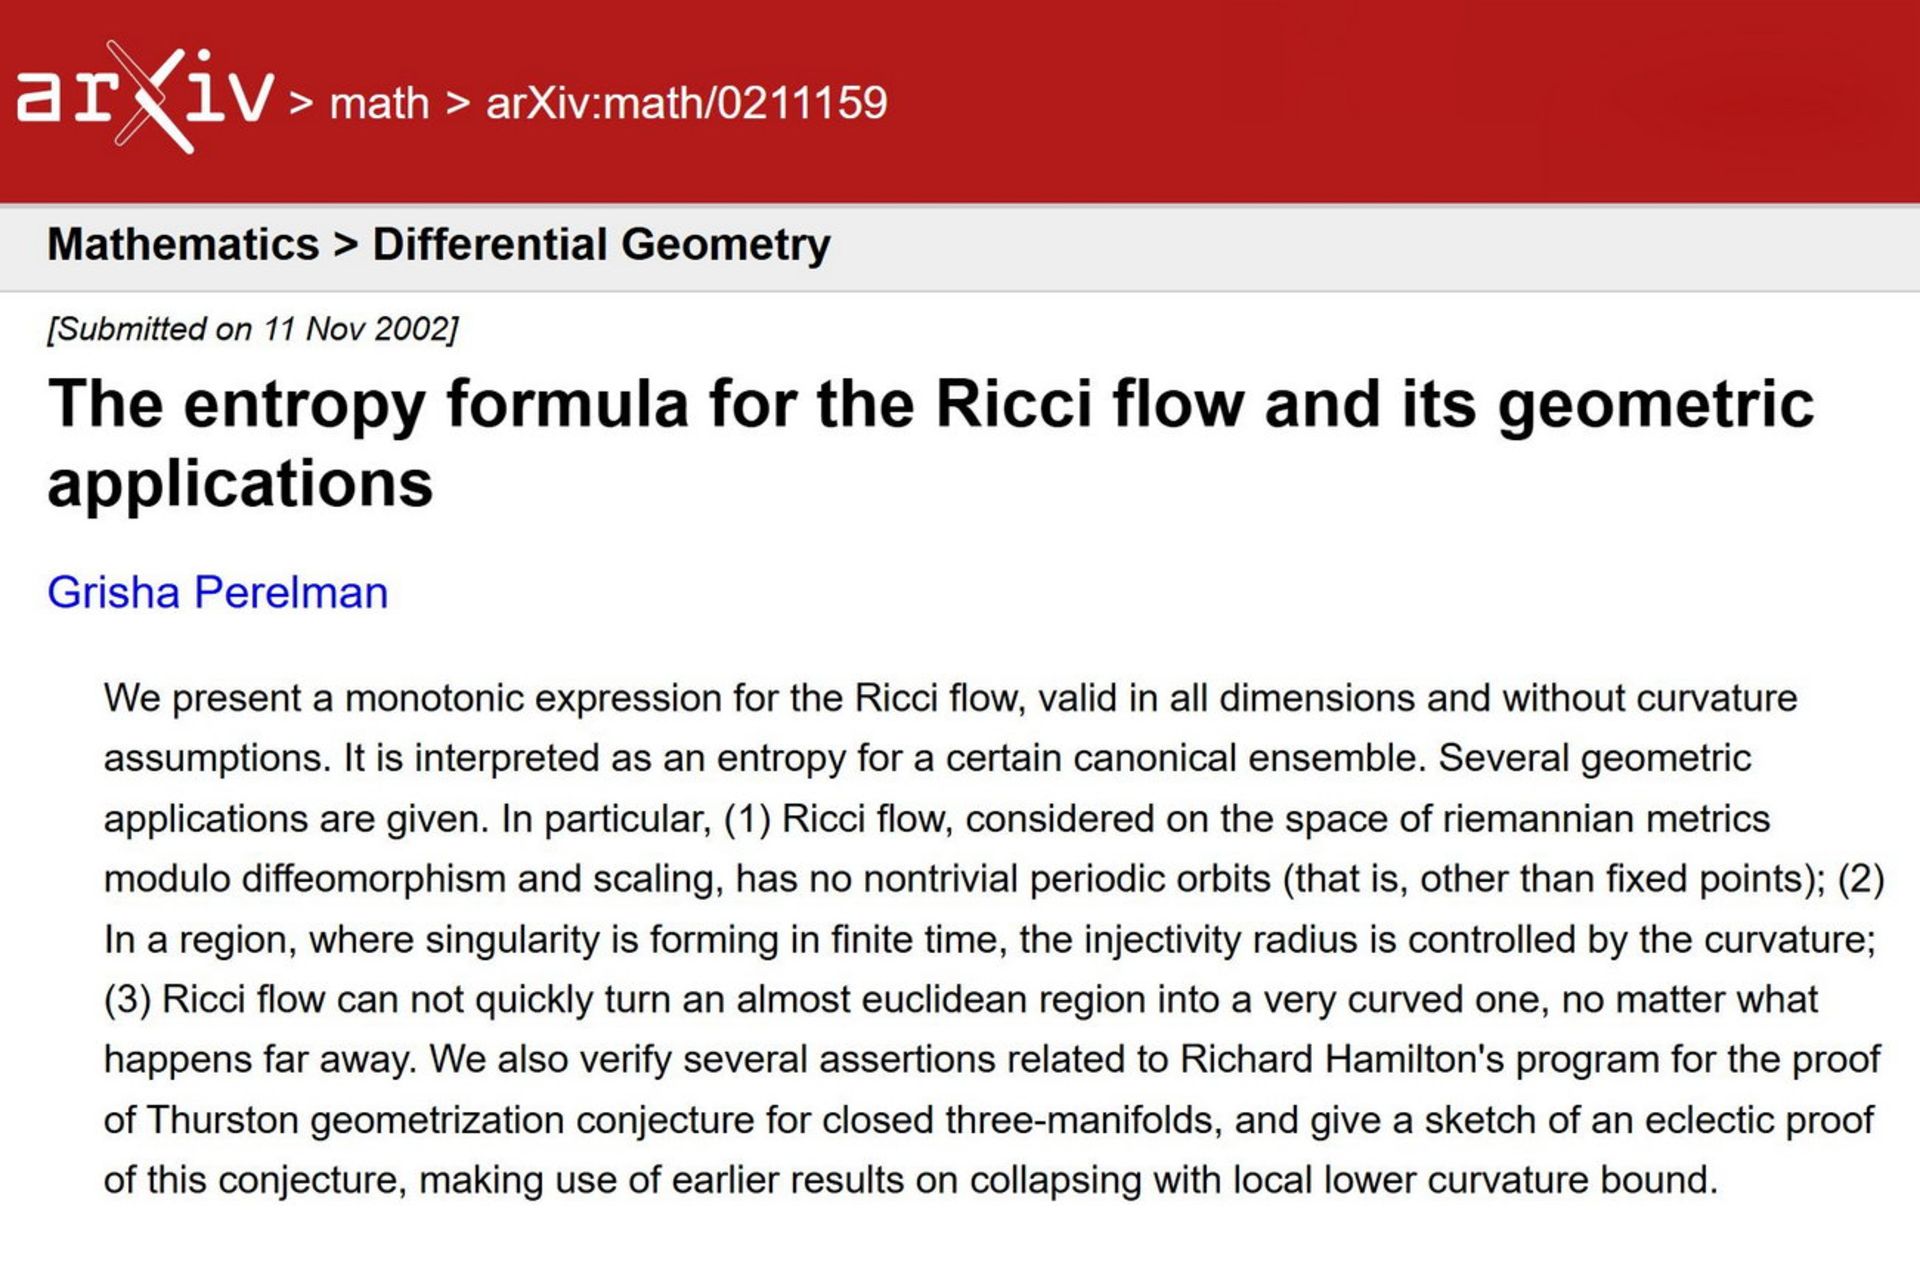Click the arXiv:math/0211159 identifier
The image size is (1920, 1266).
pos(686,103)
